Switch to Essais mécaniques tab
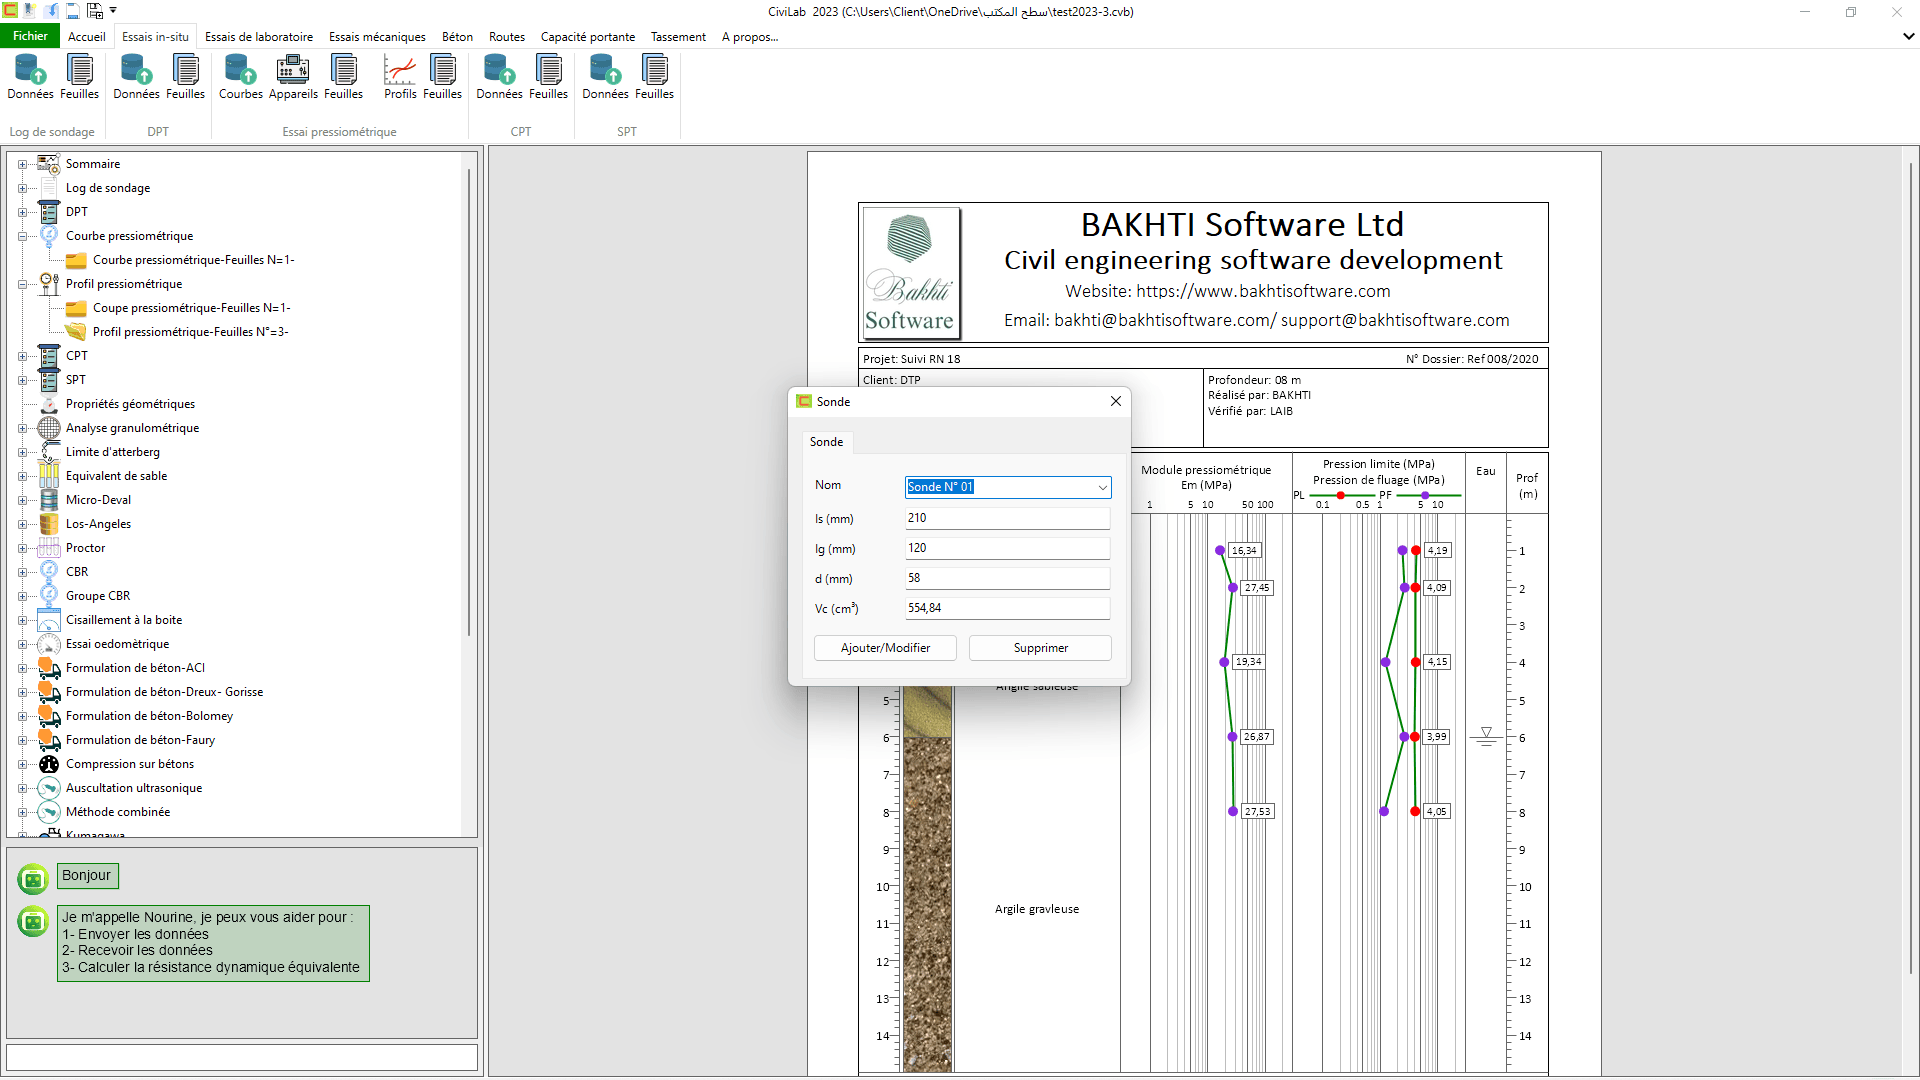Screen dimensions: 1920x1080 click(377, 37)
